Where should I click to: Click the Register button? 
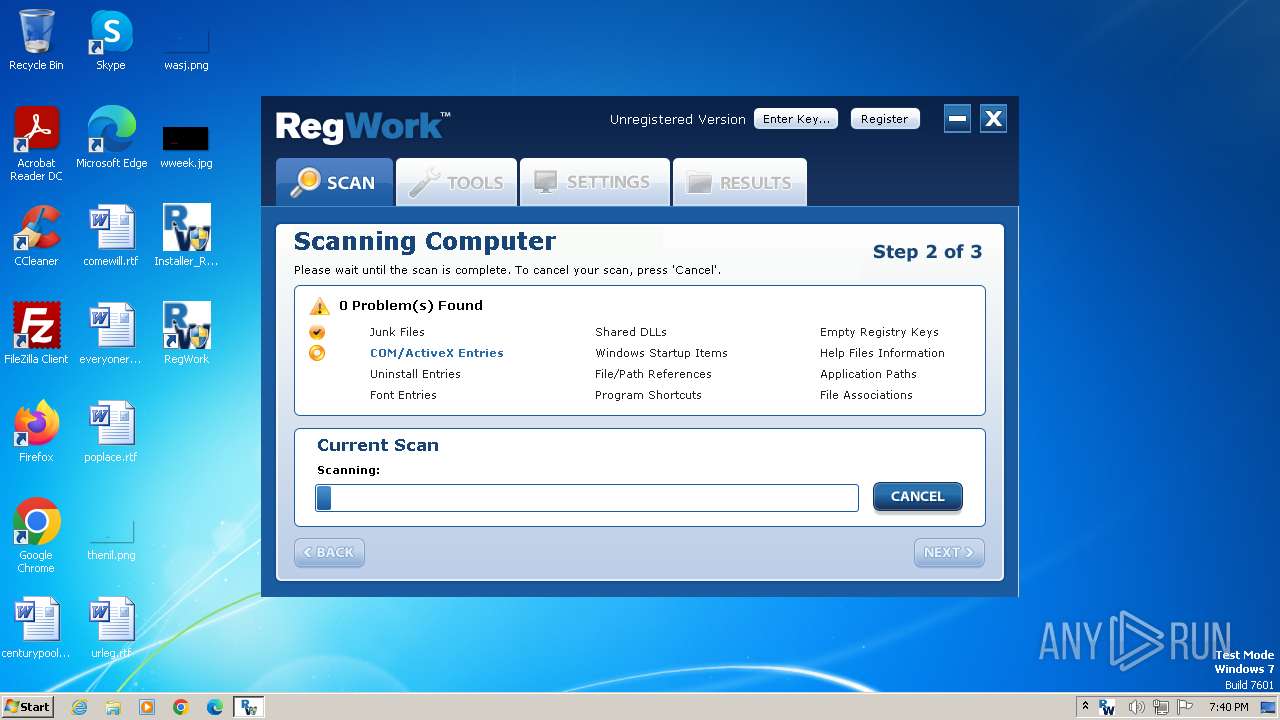(x=885, y=119)
